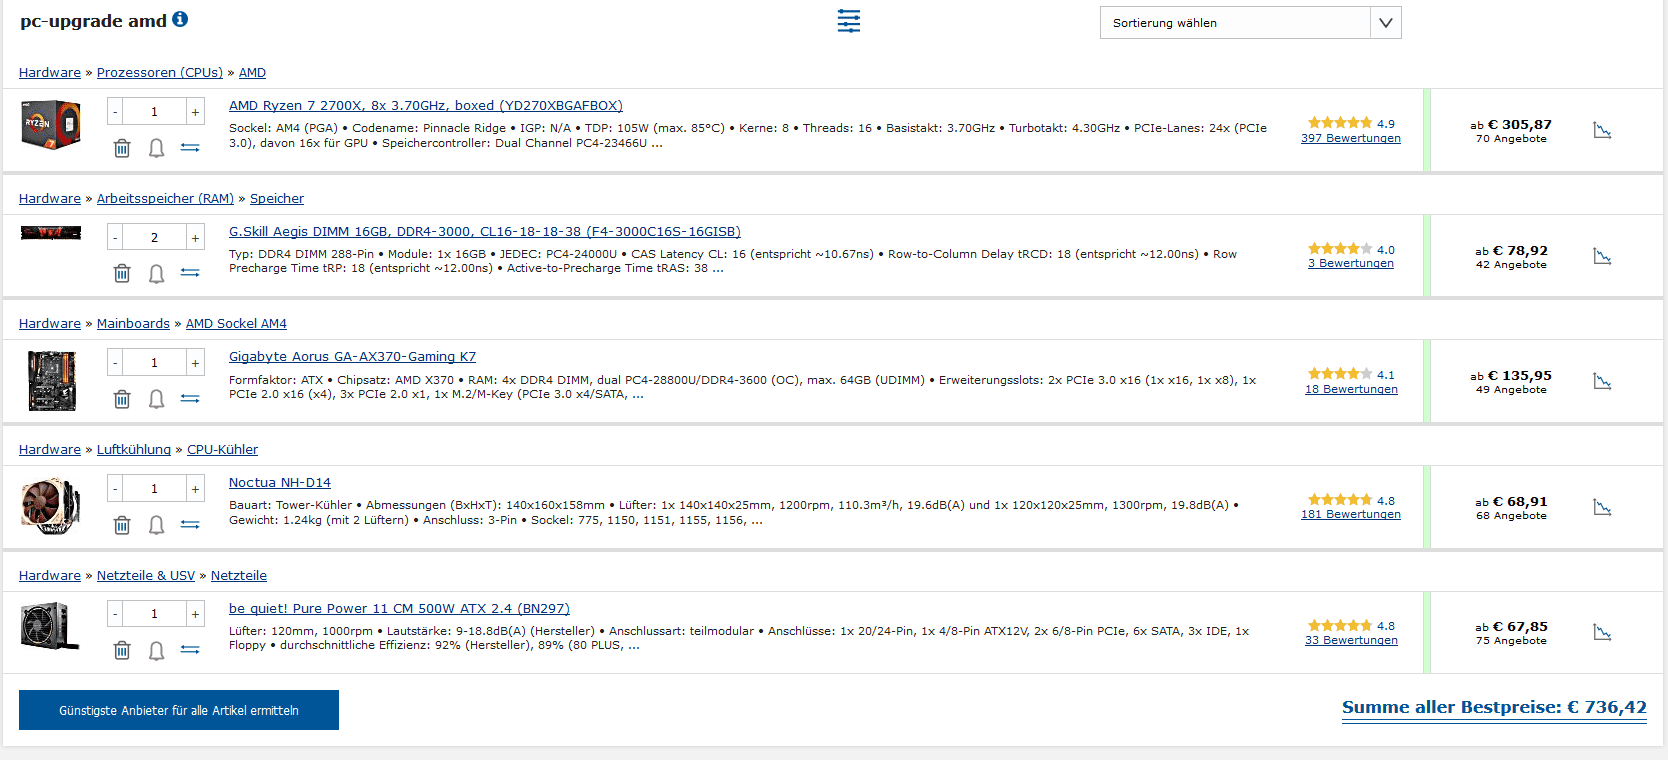Decrease quantity of AMD Ryzen 7 2700X
The image size is (1668, 760).
click(115, 112)
